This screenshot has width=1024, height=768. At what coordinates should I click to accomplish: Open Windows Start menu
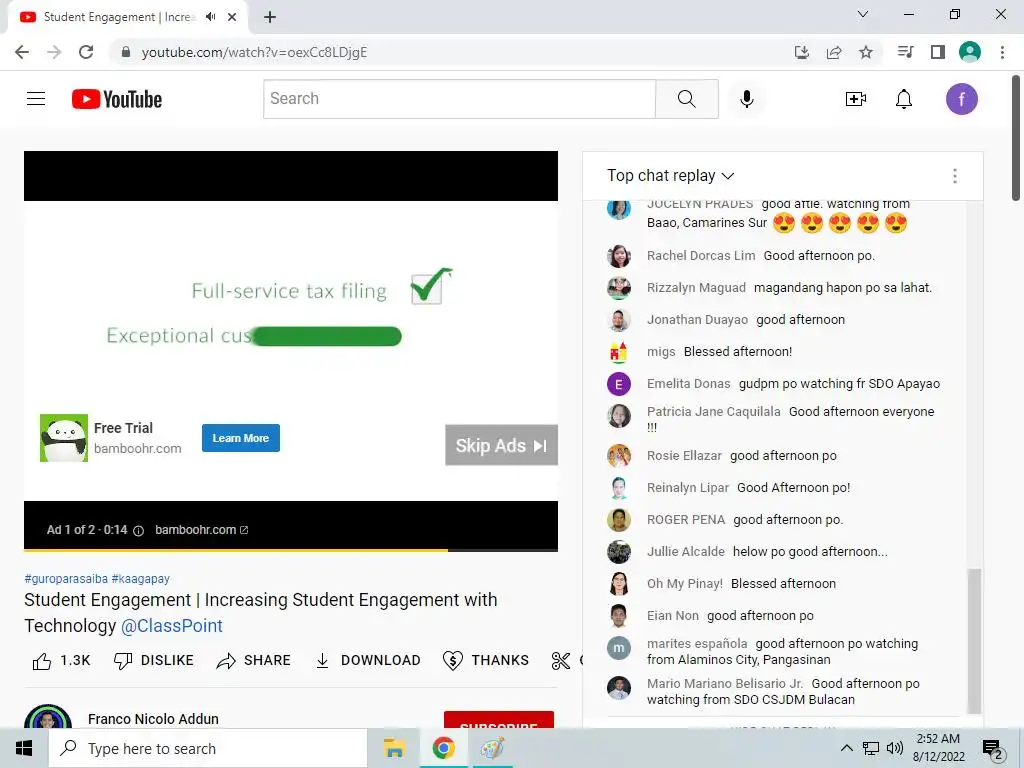pyautogui.click(x=24, y=748)
